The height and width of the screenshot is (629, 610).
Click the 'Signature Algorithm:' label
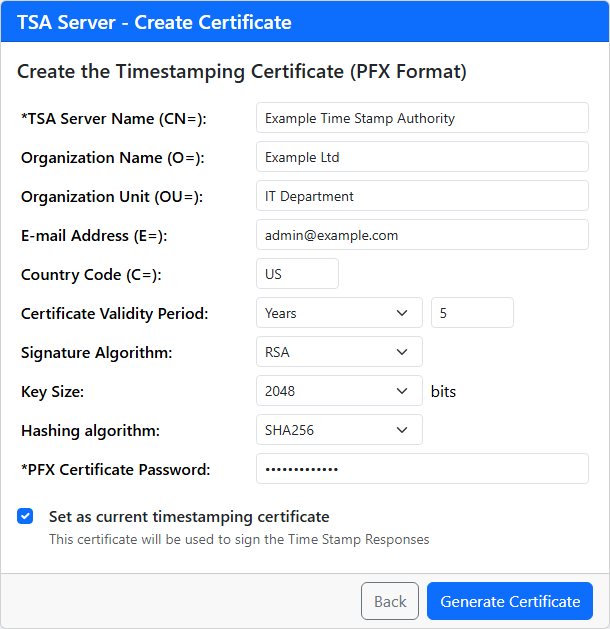96,353
